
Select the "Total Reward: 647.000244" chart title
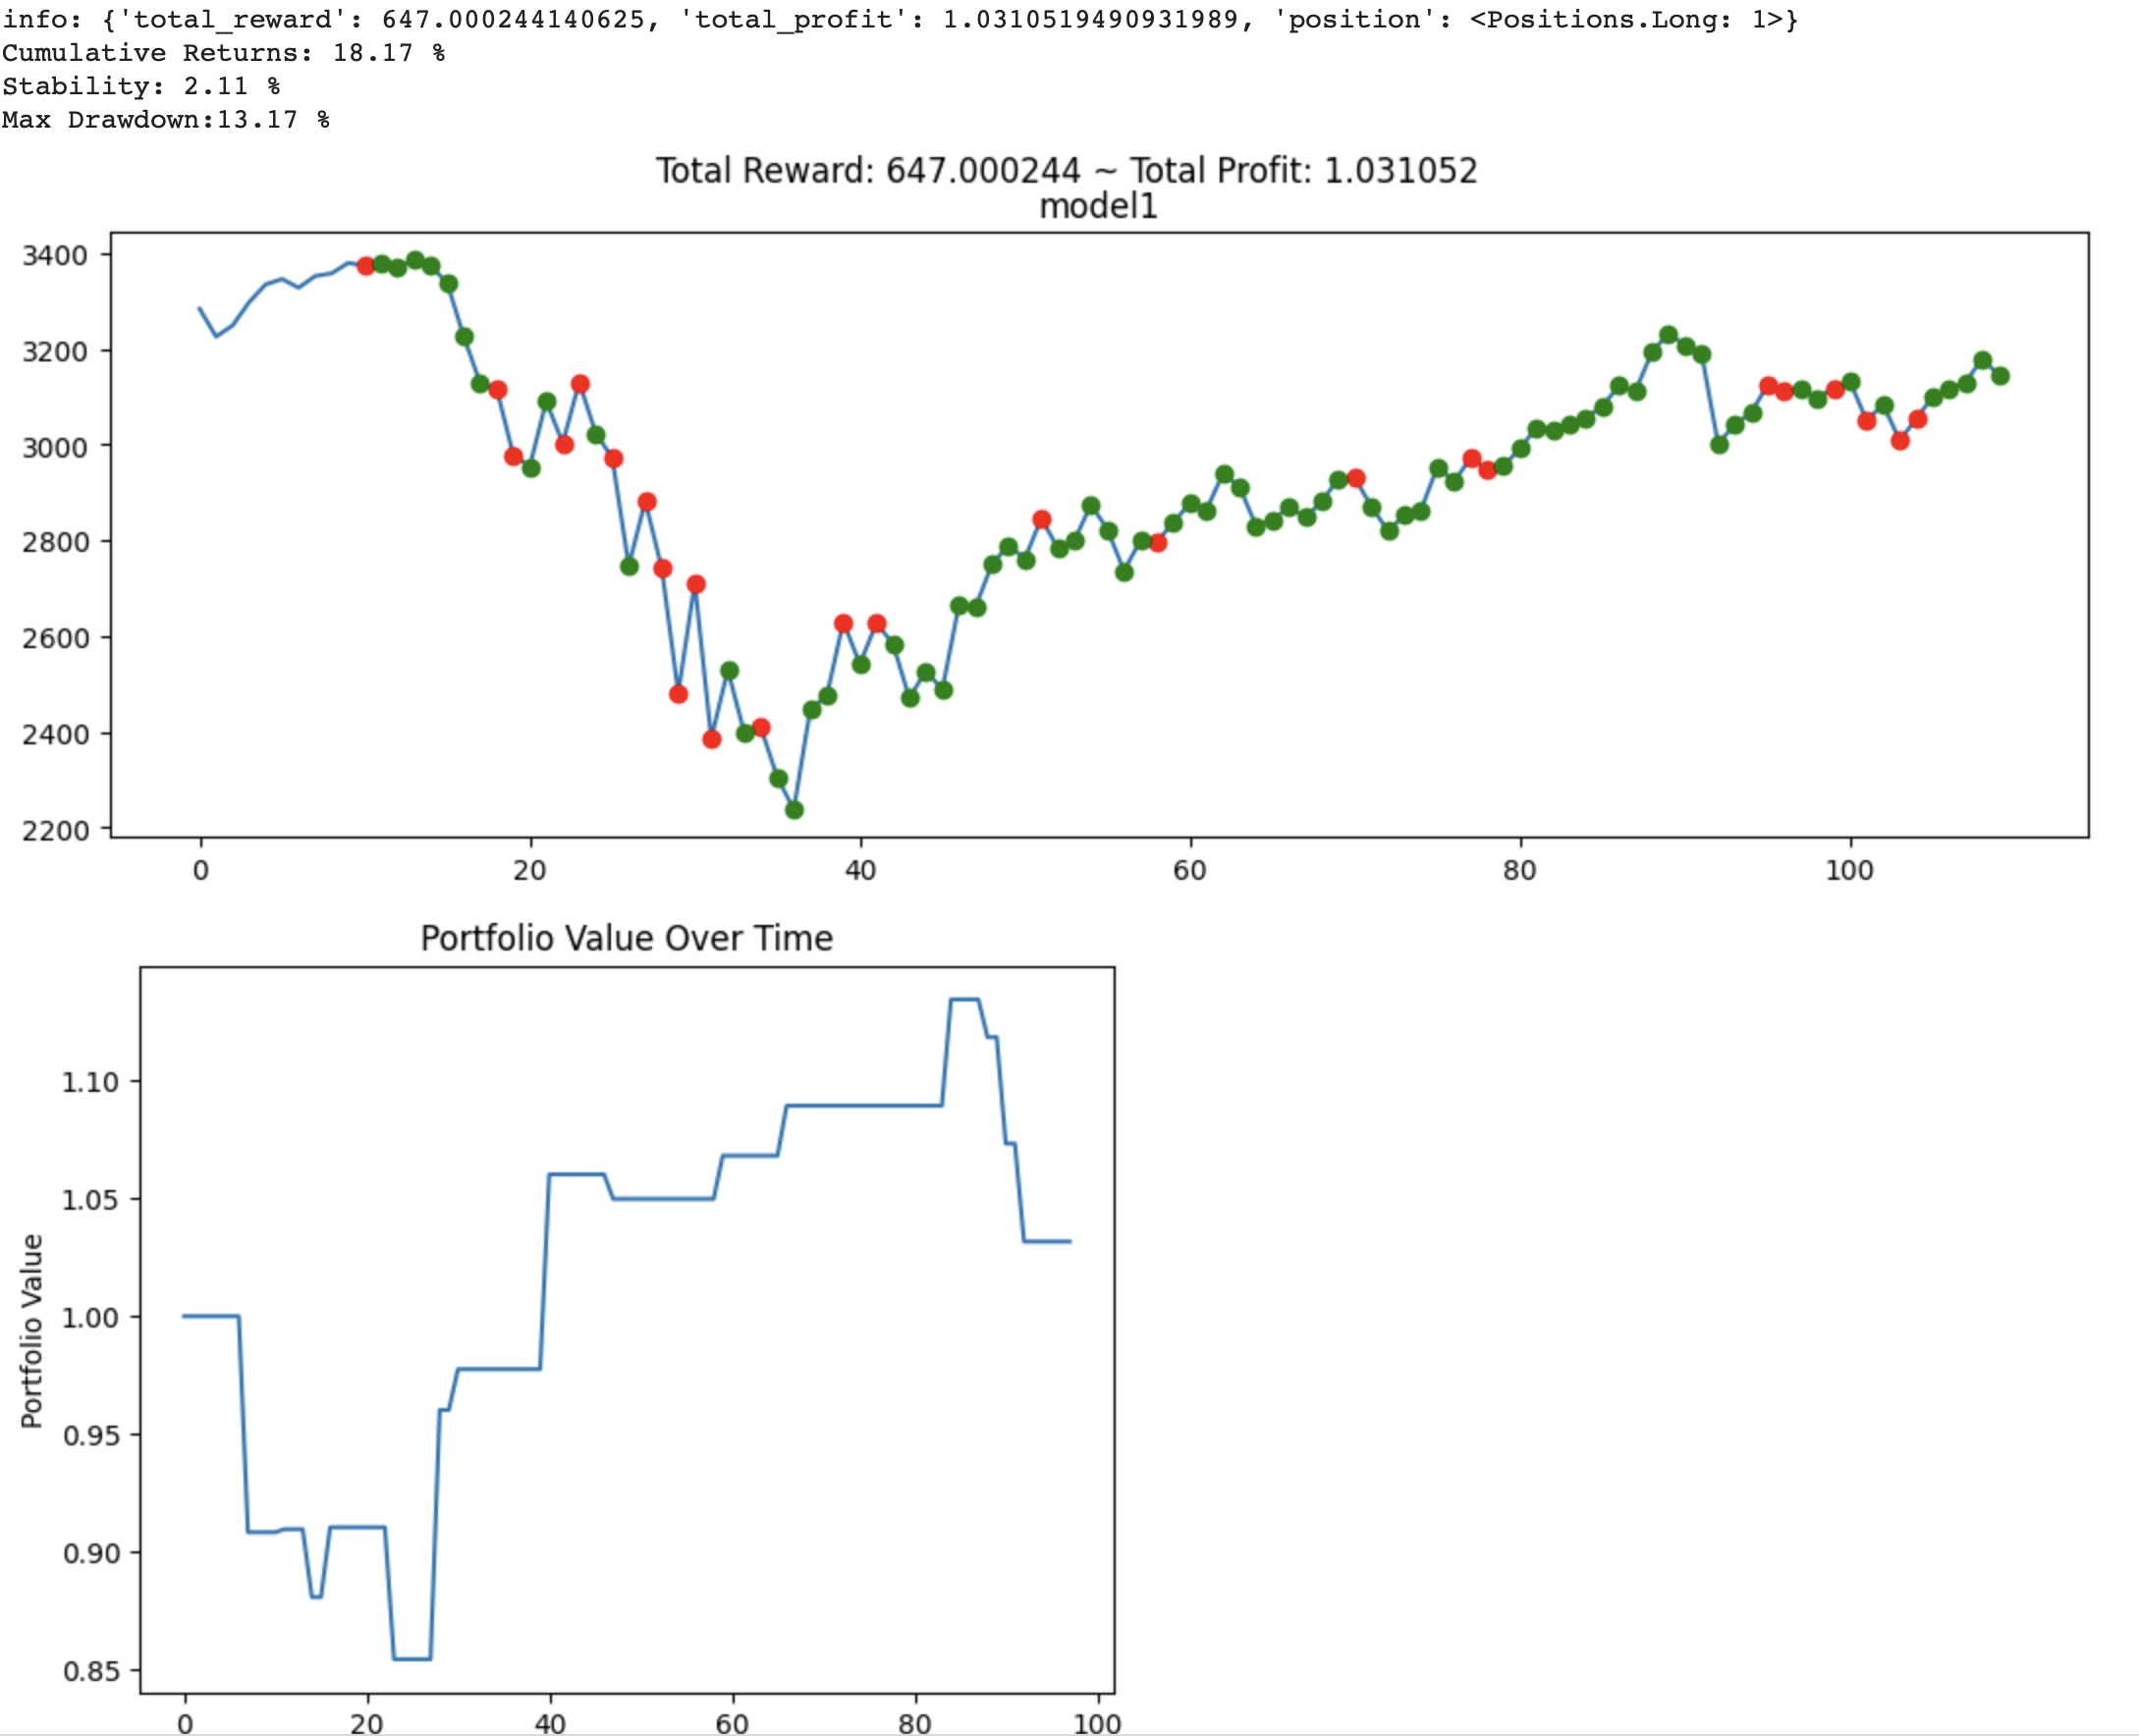coord(868,171)
